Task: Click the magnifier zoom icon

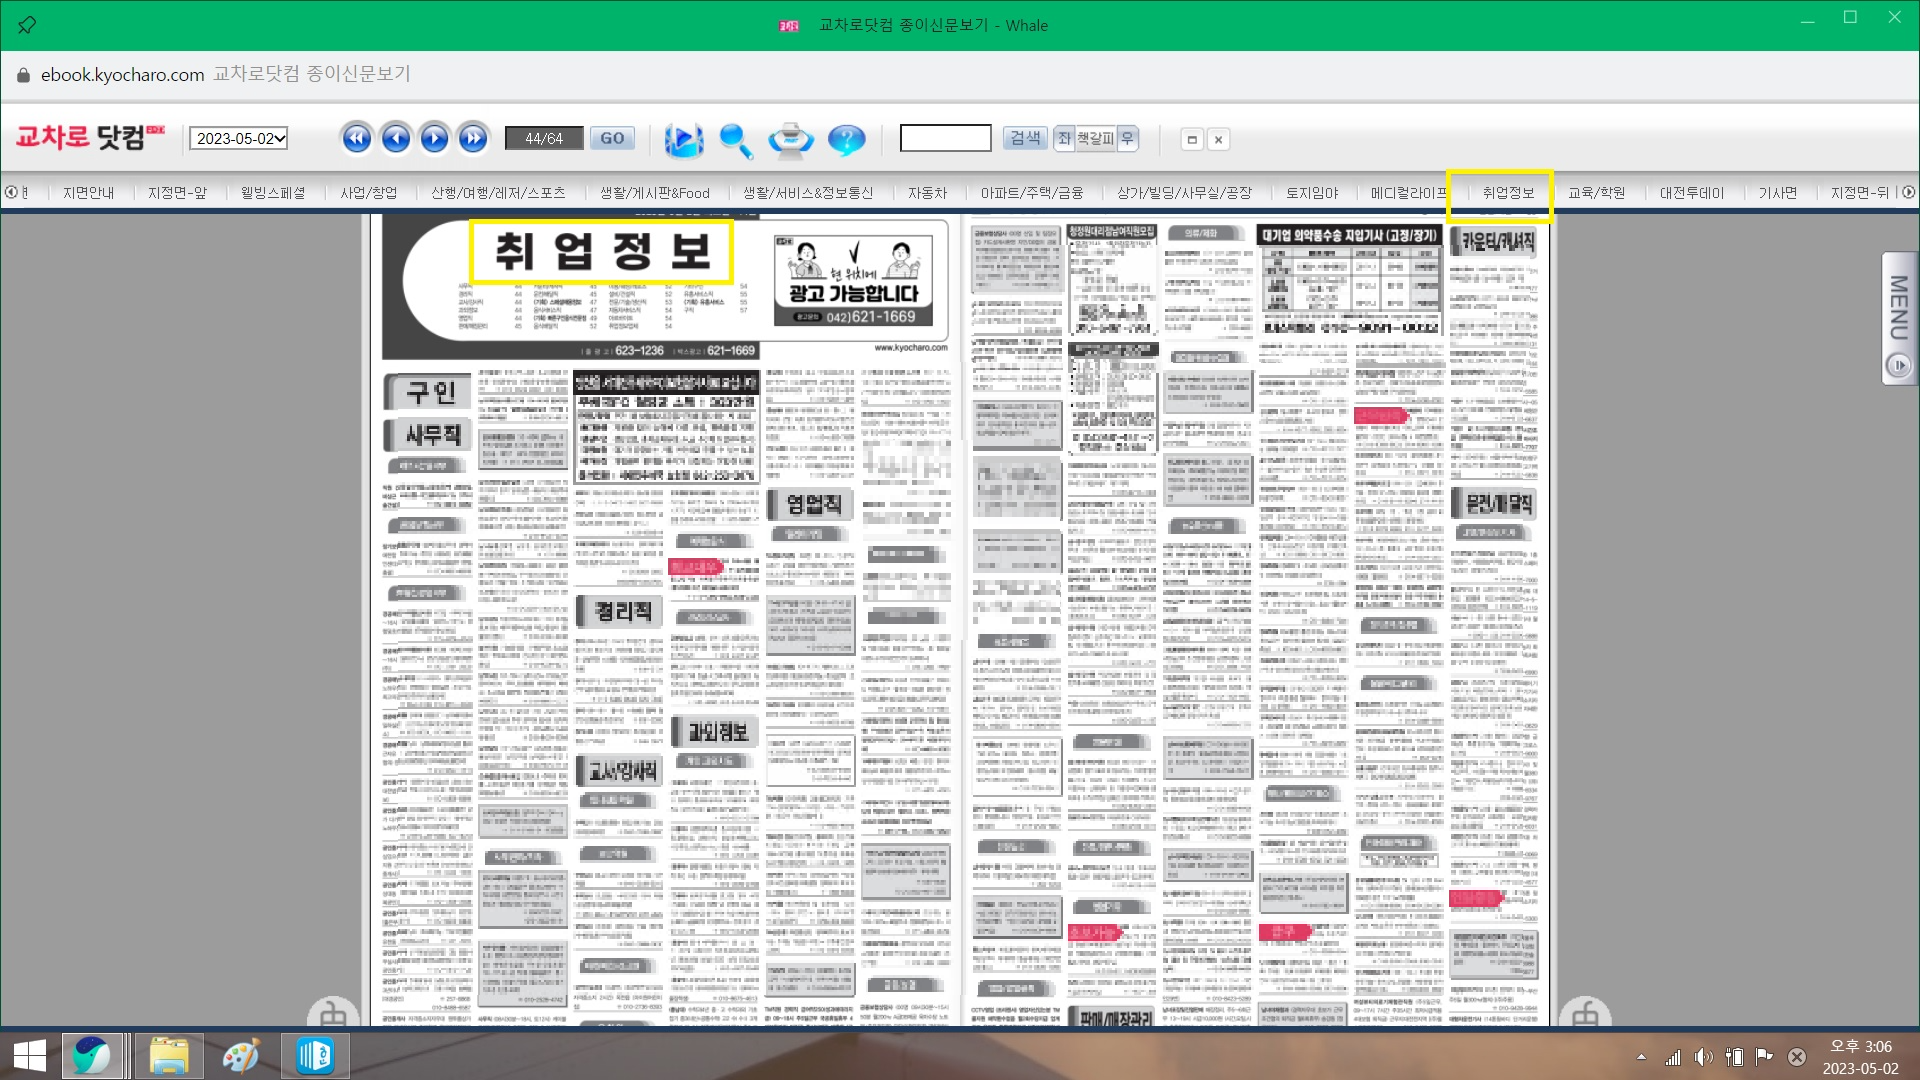Action: coord(736,140)
